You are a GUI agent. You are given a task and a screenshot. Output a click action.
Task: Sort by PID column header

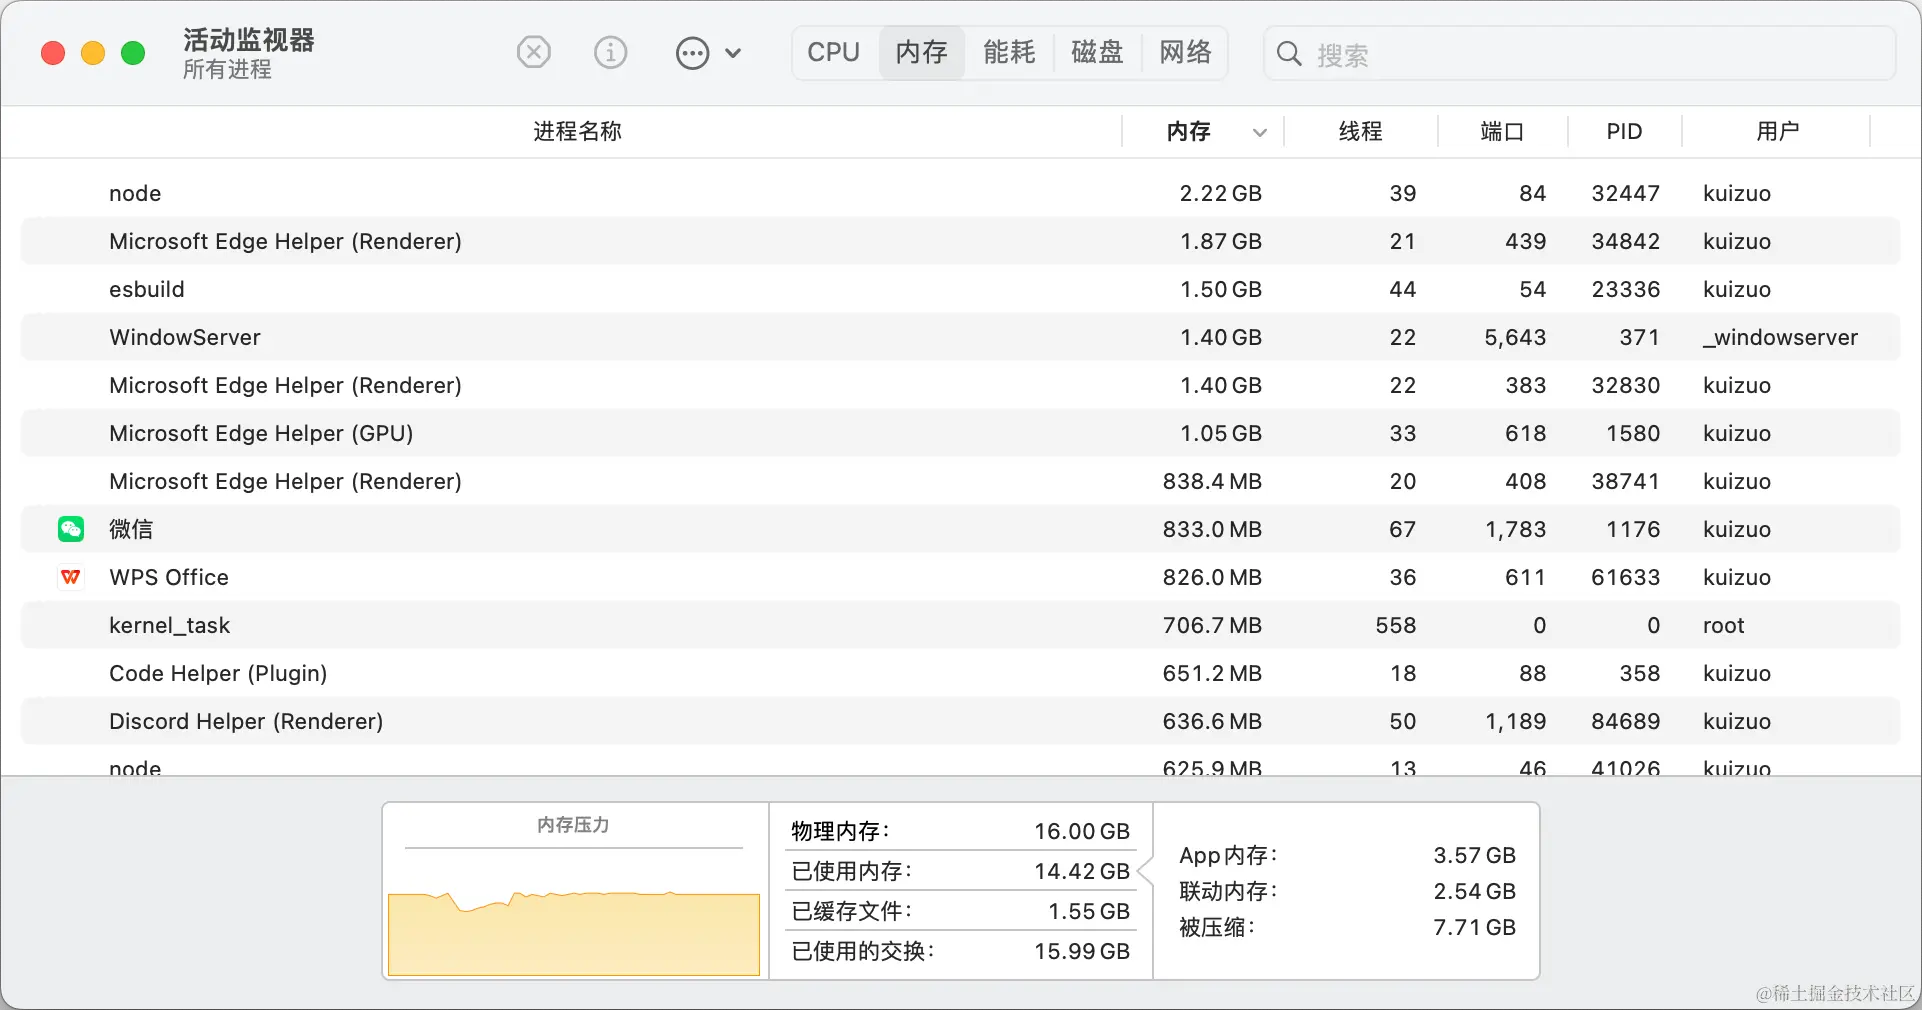[1624, 131]
